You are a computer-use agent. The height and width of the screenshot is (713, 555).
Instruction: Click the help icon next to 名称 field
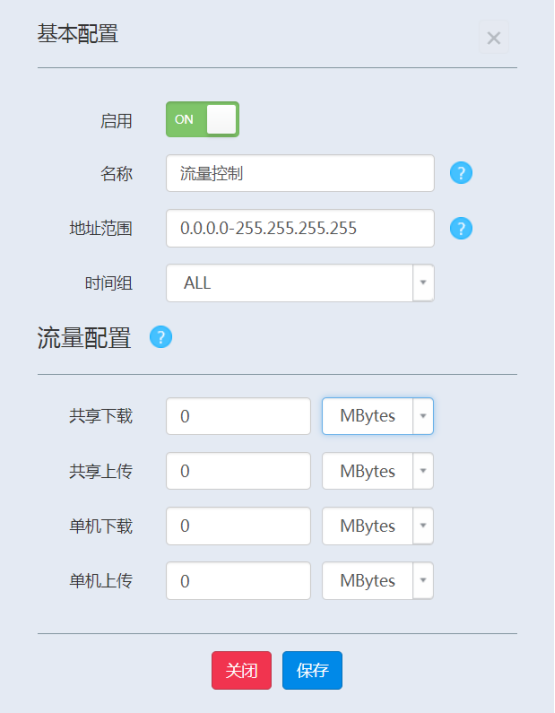point(461,173)
